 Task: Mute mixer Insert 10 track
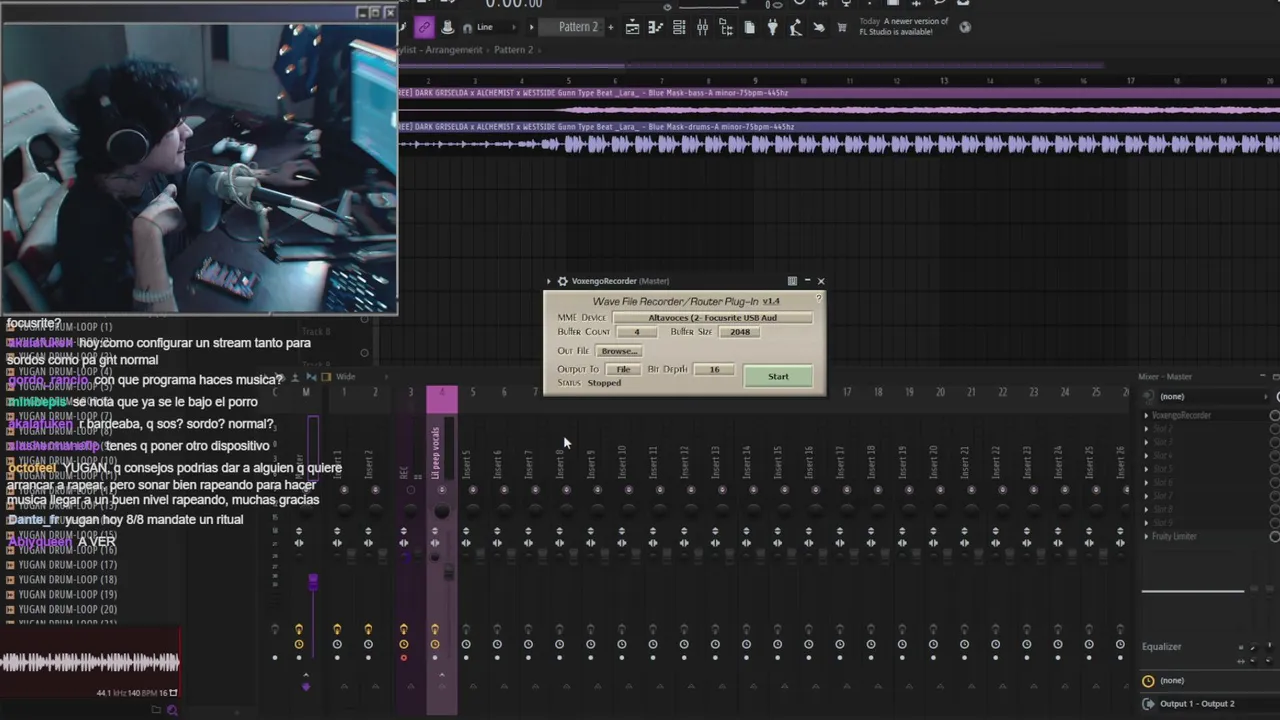coord(628,490)
